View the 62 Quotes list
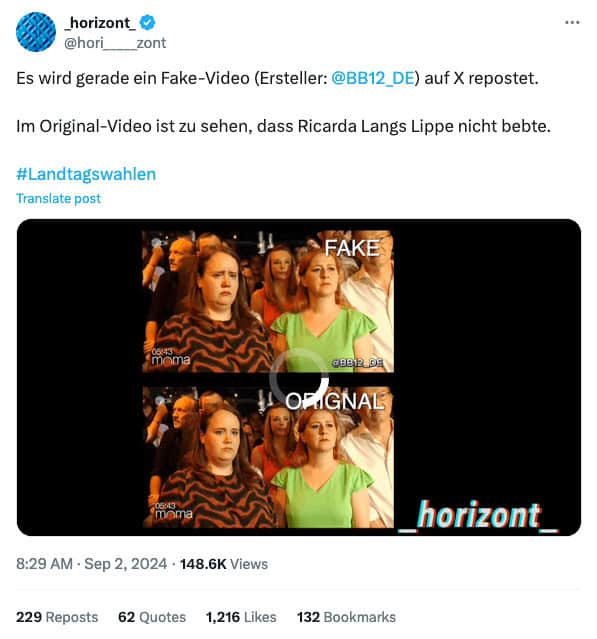The width and height of the screenshot is (597, 639). click(152, 617)
